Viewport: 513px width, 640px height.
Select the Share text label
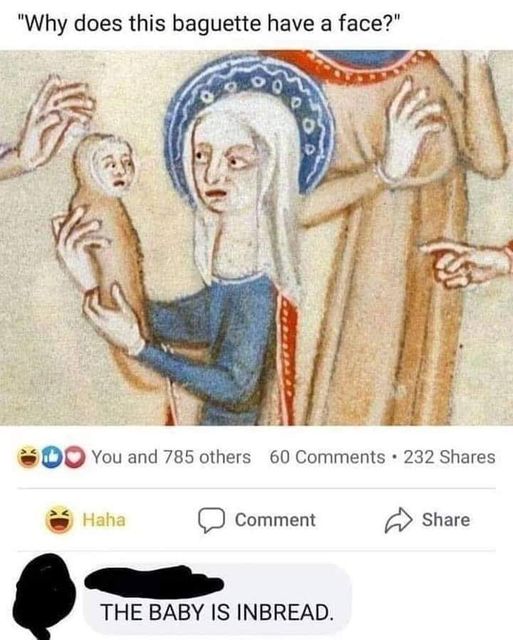446,520
